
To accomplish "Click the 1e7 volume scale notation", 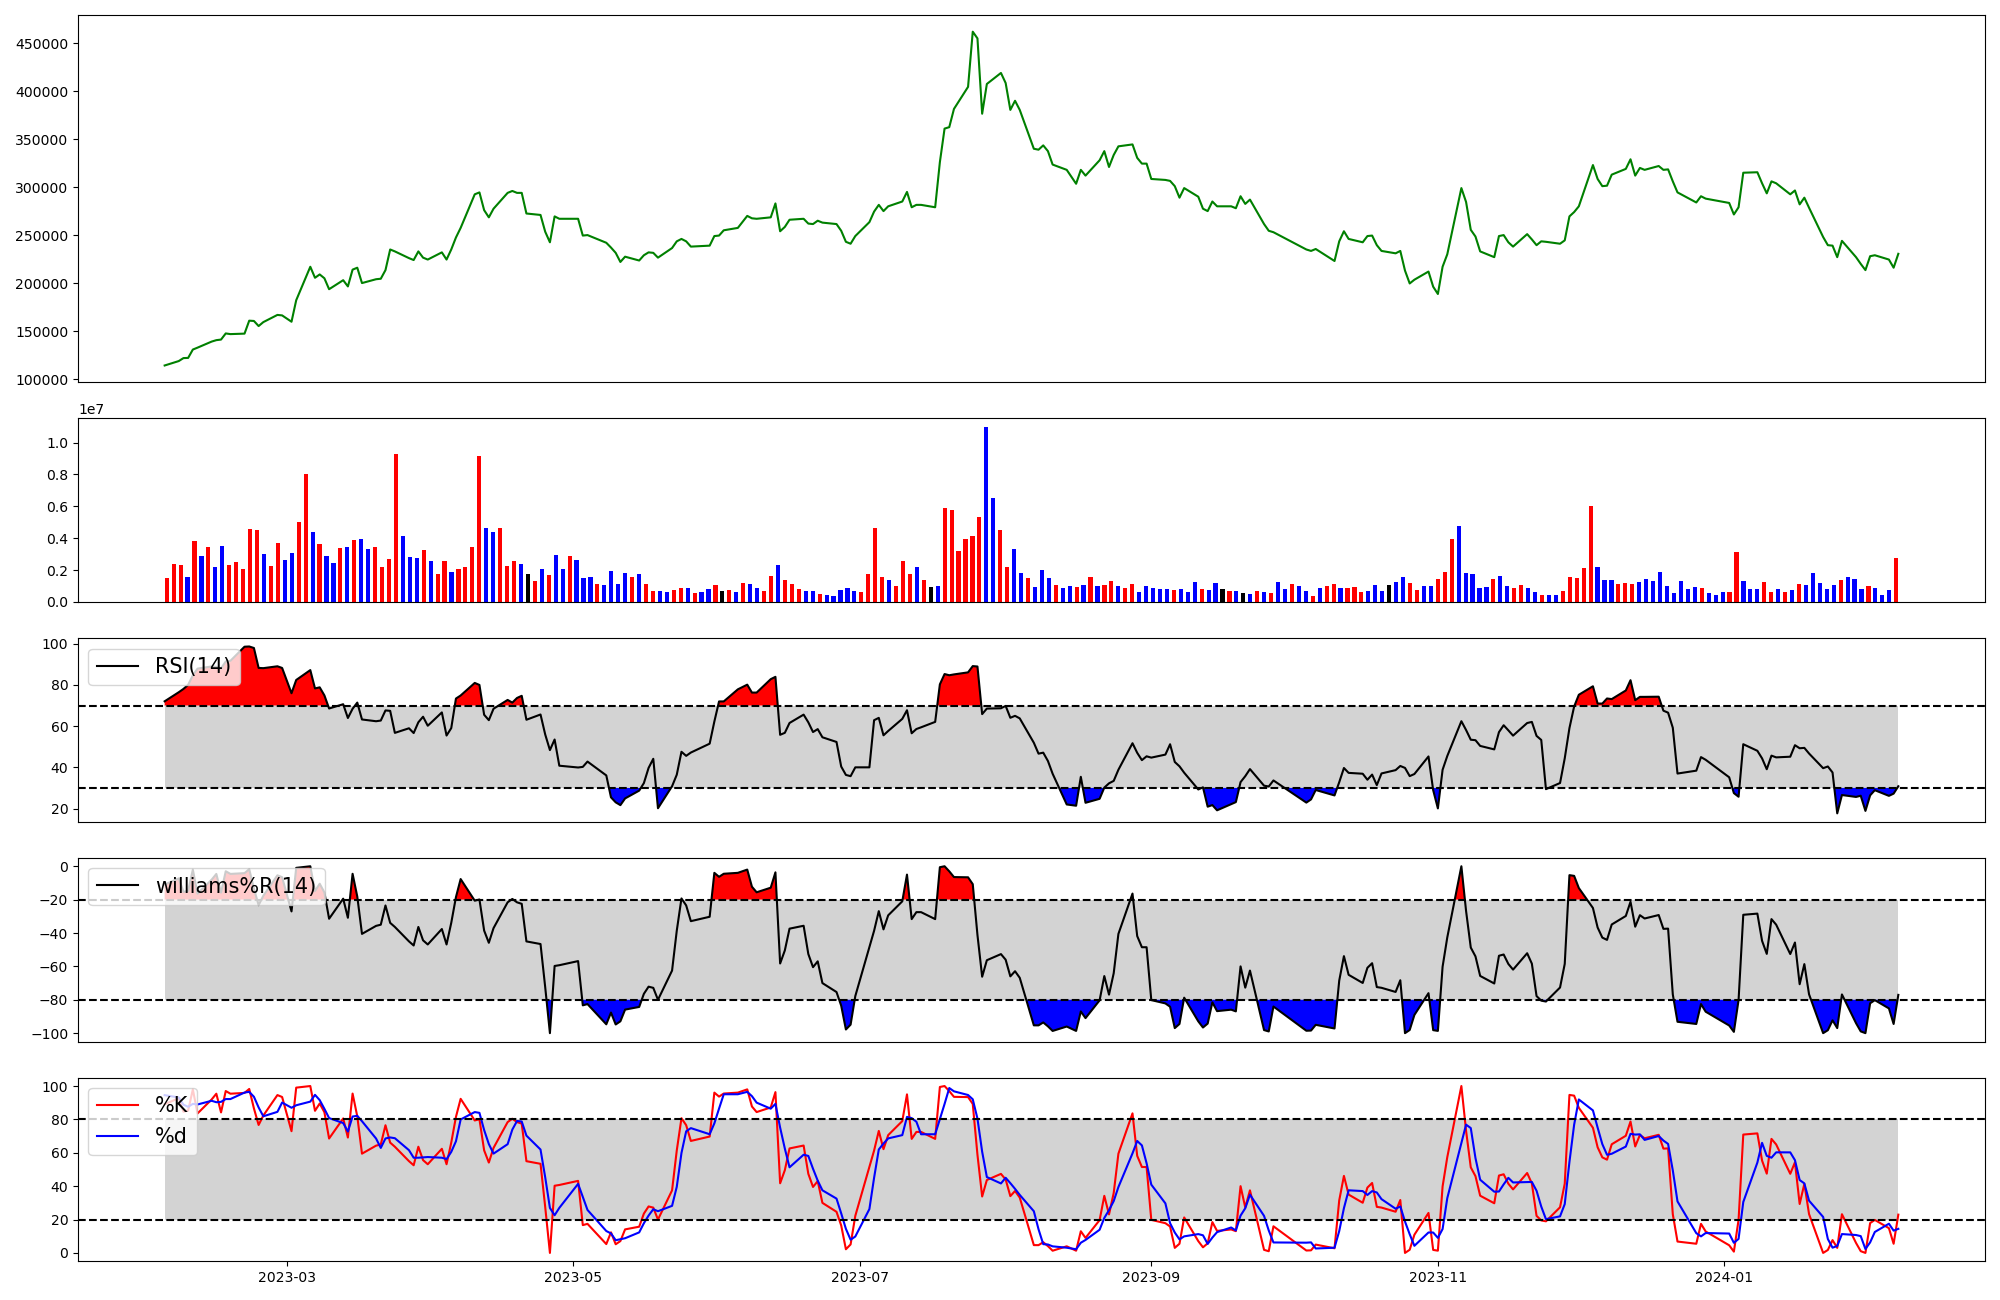I will pyautogui.click(x=91, y=410).
